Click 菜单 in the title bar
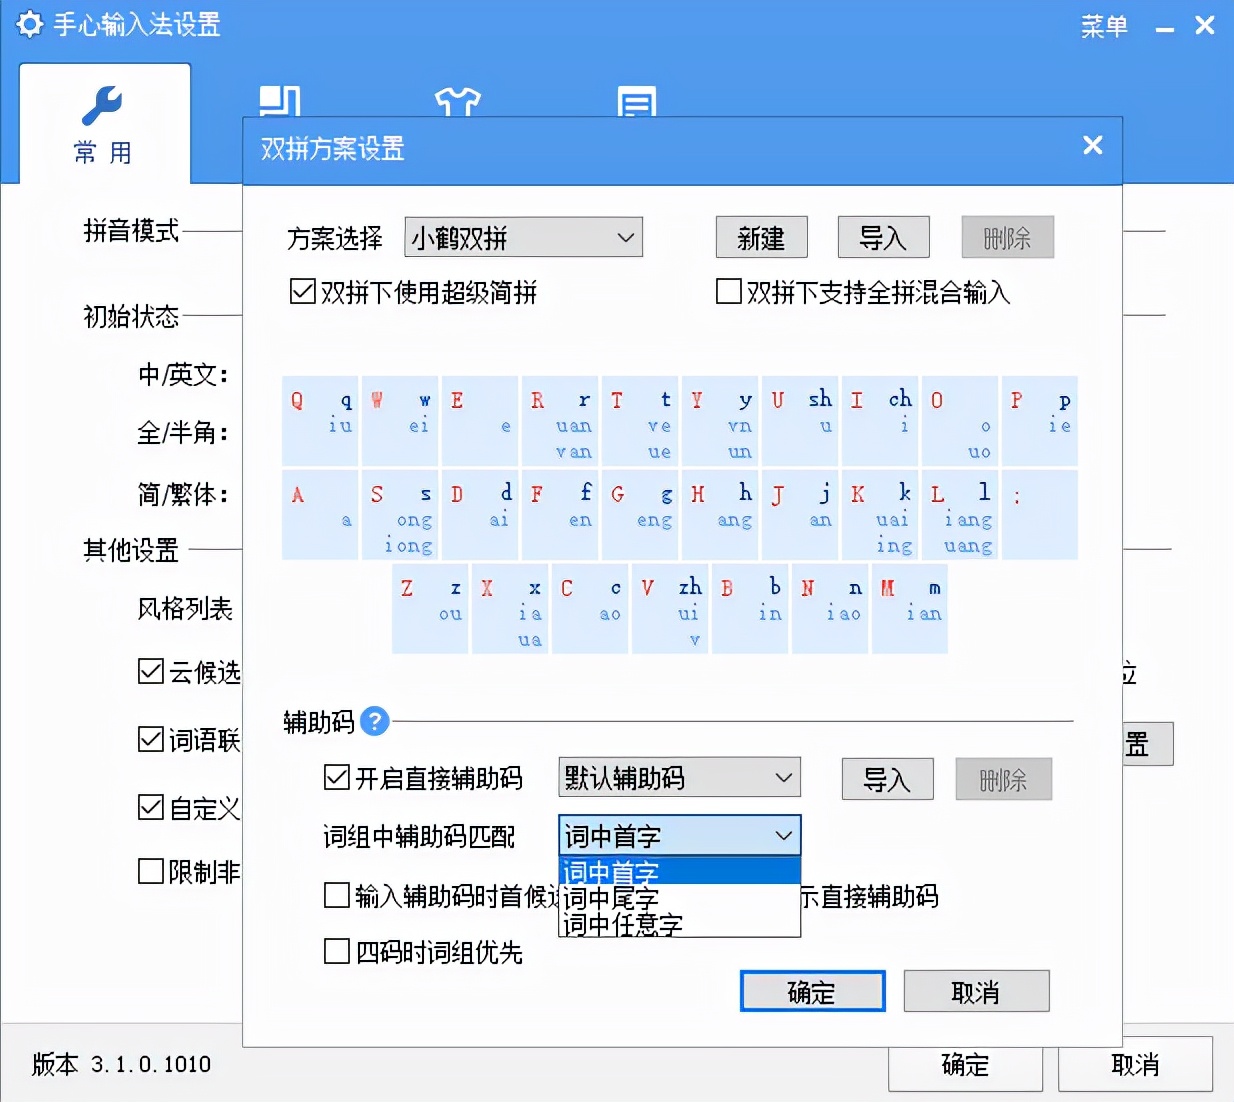1234x1102 pixels. click(x=1103, y=28)
